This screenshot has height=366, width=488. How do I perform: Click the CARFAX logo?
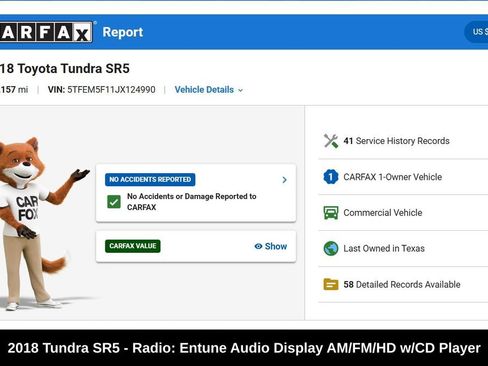pyautogui.click(x=46, y=32)
